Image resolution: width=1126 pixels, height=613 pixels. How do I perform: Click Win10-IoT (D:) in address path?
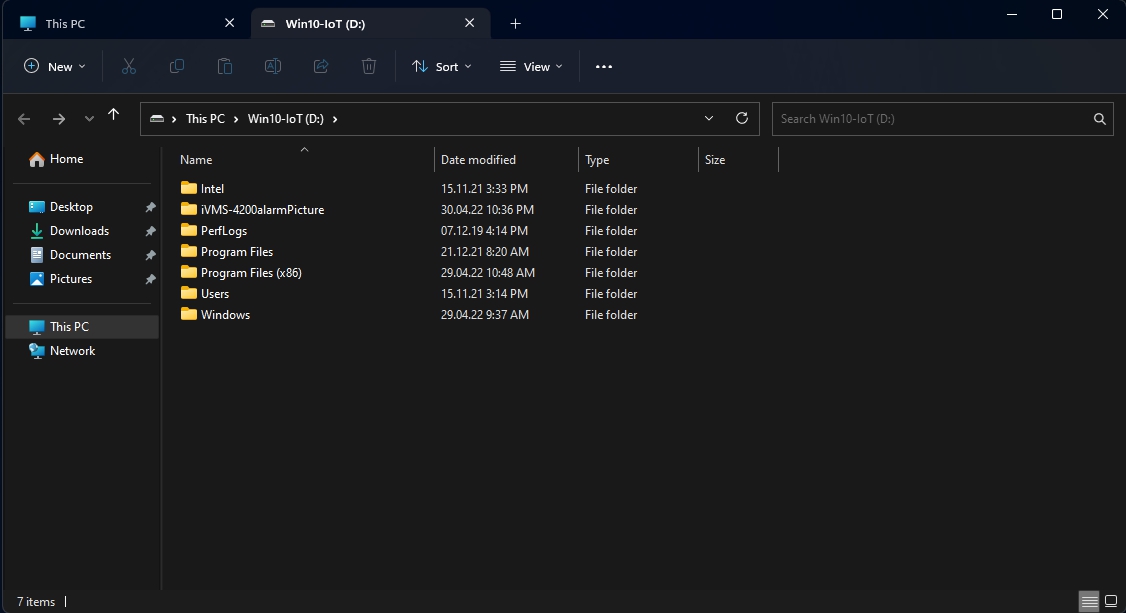(286, 118)
